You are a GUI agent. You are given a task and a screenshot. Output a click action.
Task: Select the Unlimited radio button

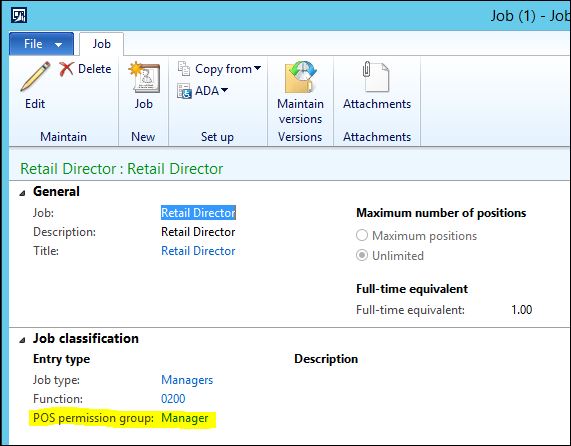[362, 255]
